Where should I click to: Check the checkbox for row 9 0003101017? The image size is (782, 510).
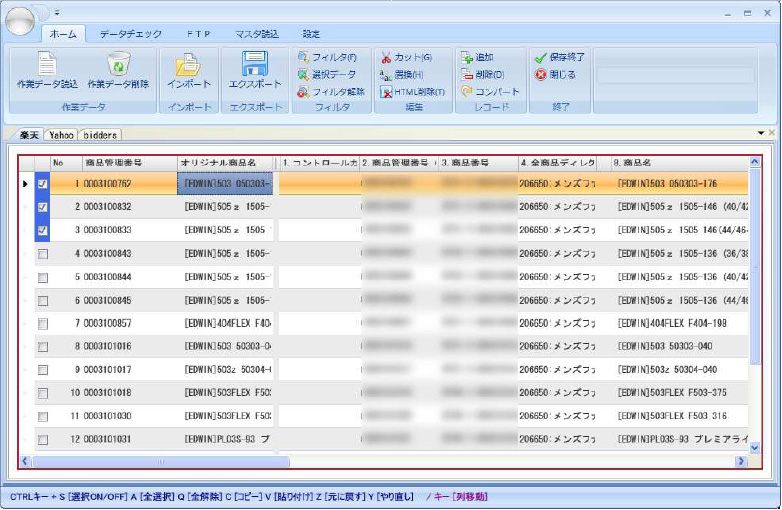(x=43, y=370)
